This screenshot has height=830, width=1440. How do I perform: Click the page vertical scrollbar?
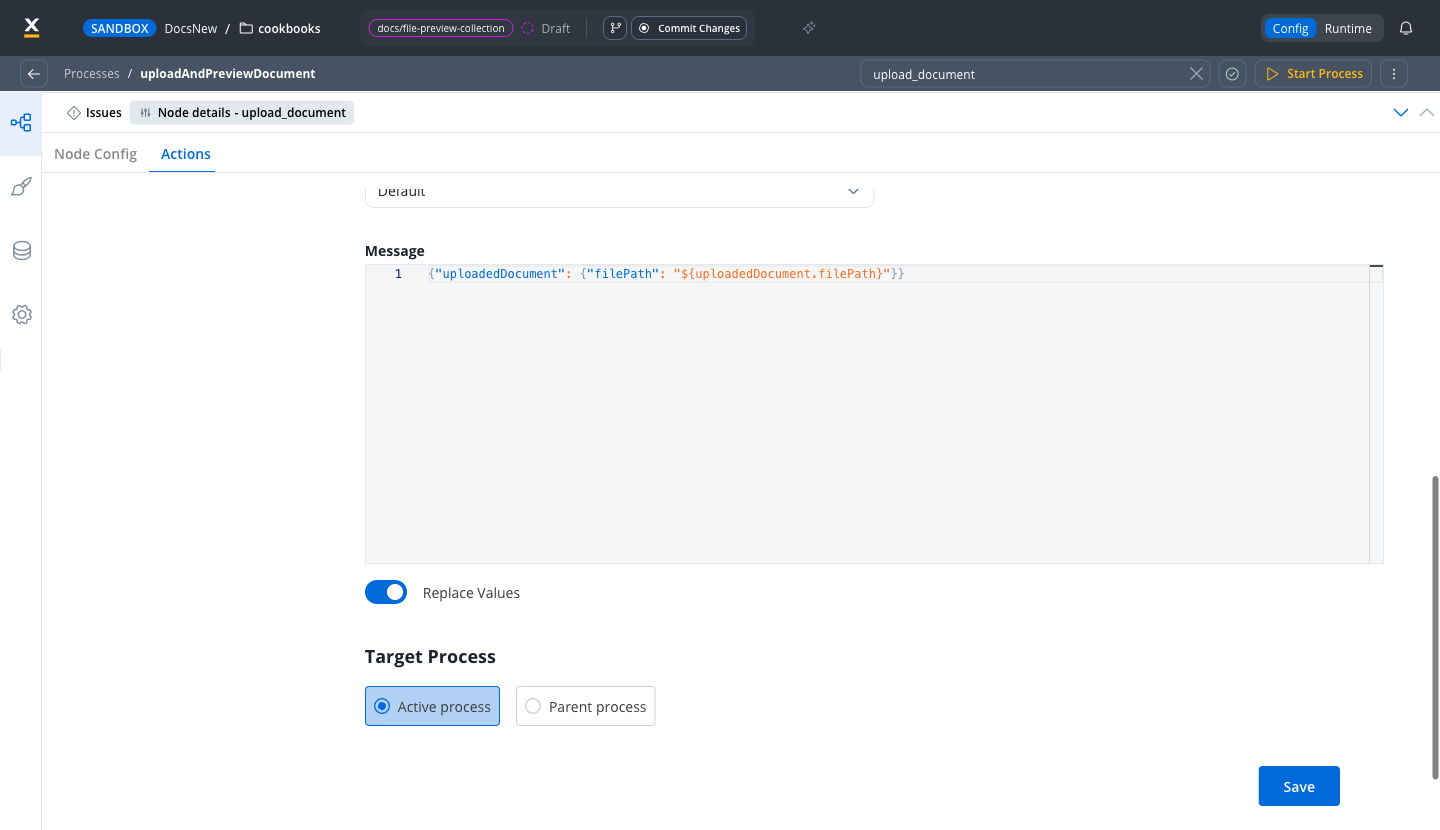[1435, 627]
